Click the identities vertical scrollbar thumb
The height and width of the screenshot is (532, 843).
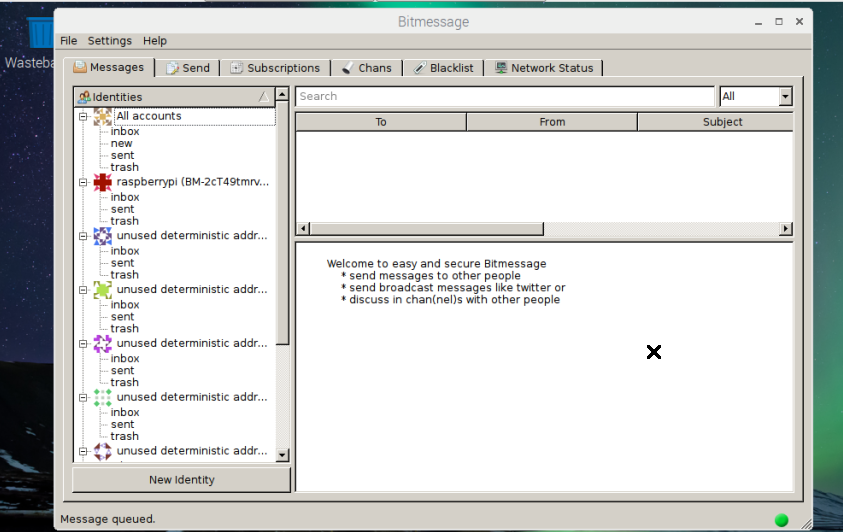(x=282, y=223)
